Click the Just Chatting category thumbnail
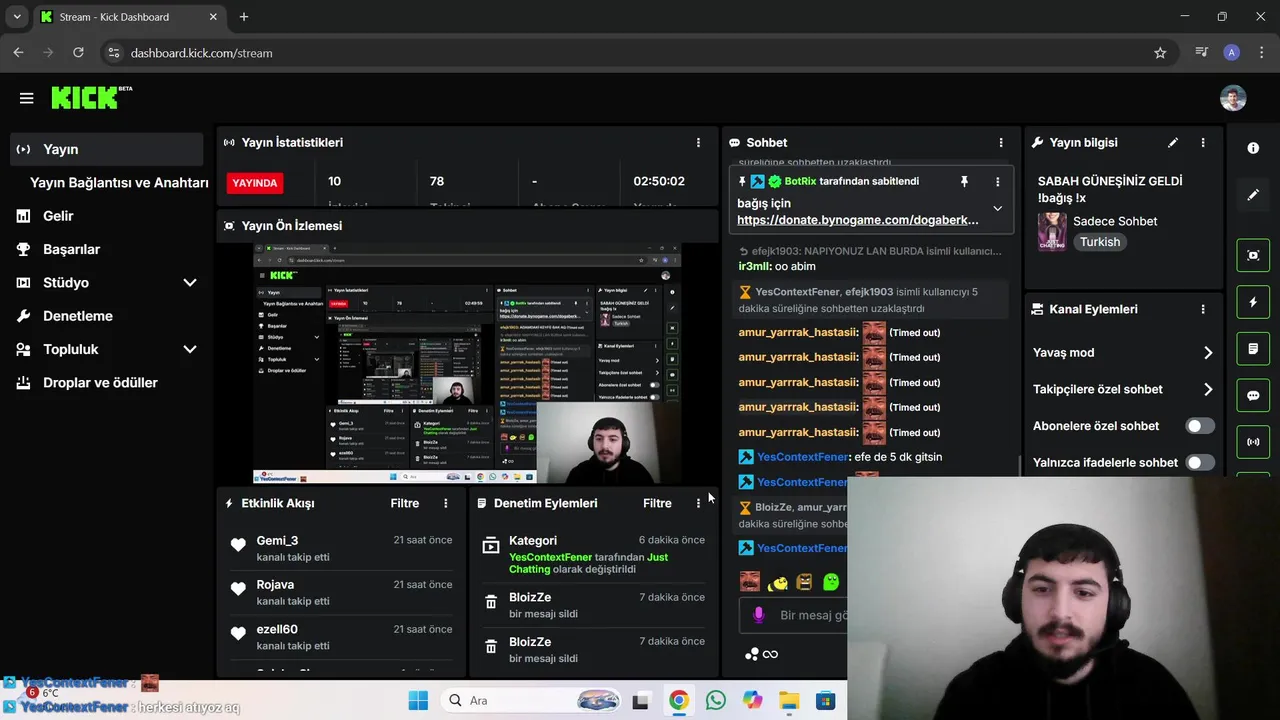This screenshot has width=1280, height=720. click(1051, 231)
